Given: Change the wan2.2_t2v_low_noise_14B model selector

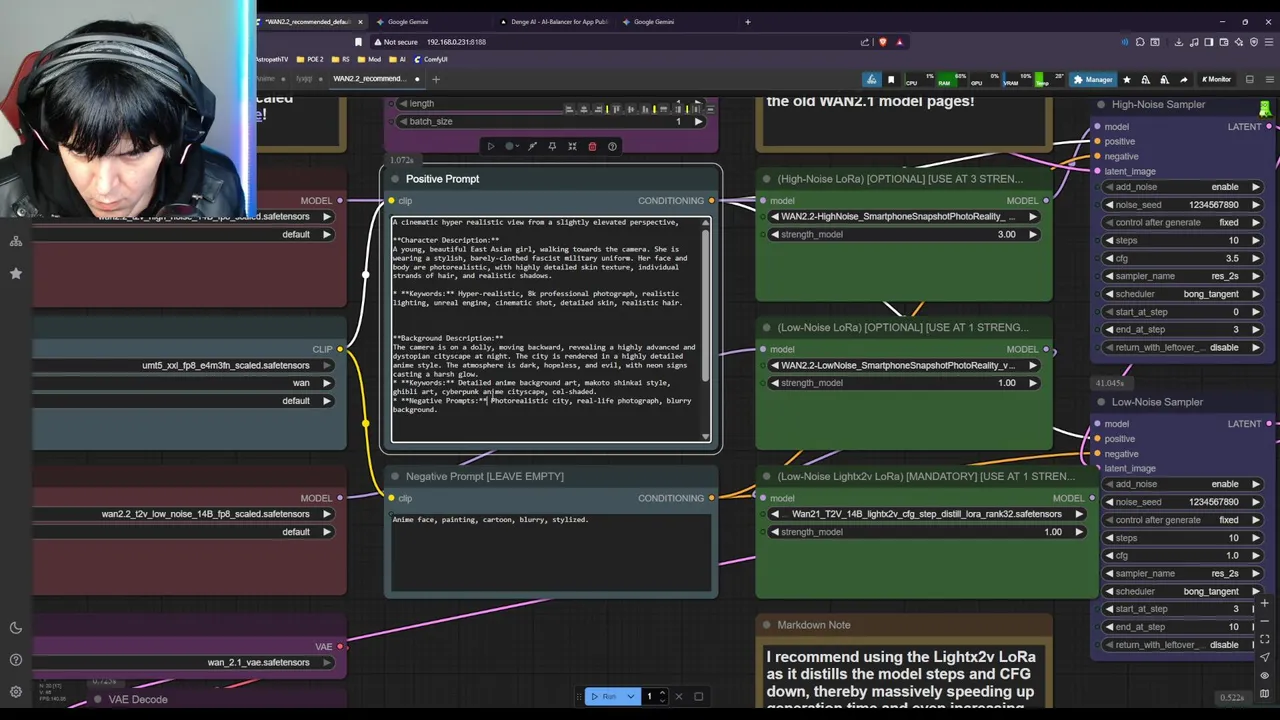Looking at the screenshot, I should 185,514.
